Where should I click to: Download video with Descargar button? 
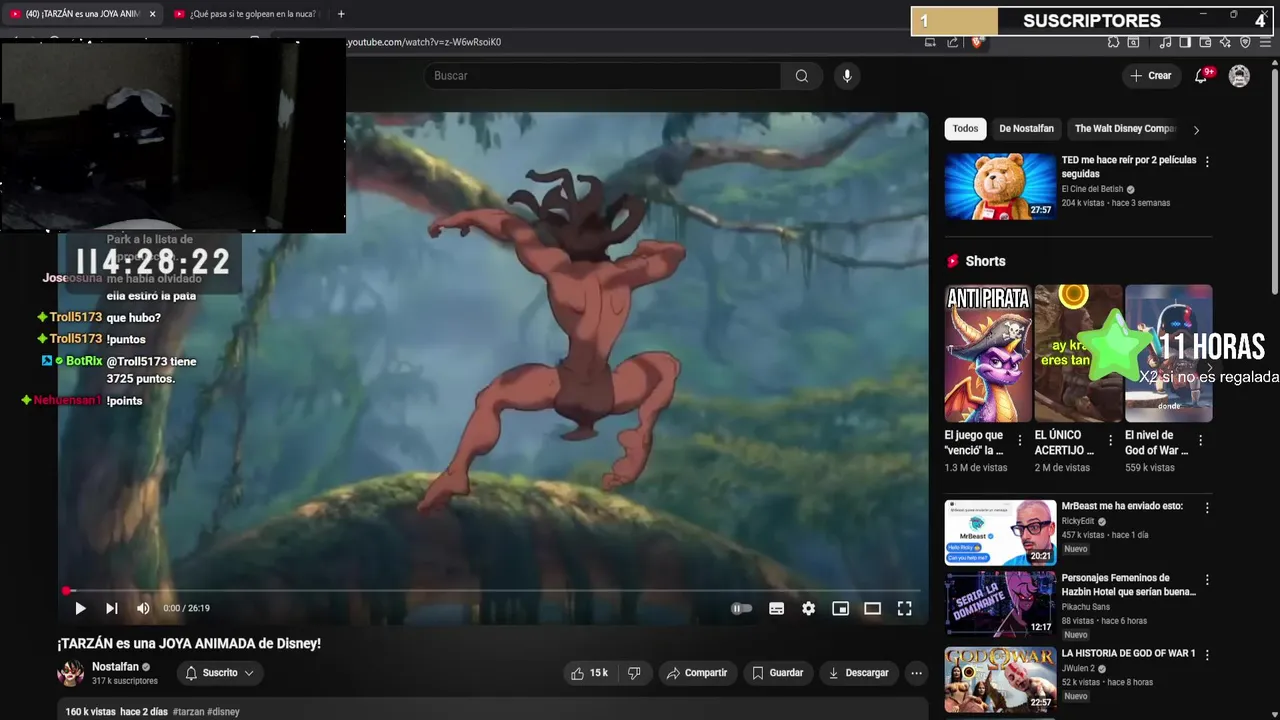pos(858,673)
